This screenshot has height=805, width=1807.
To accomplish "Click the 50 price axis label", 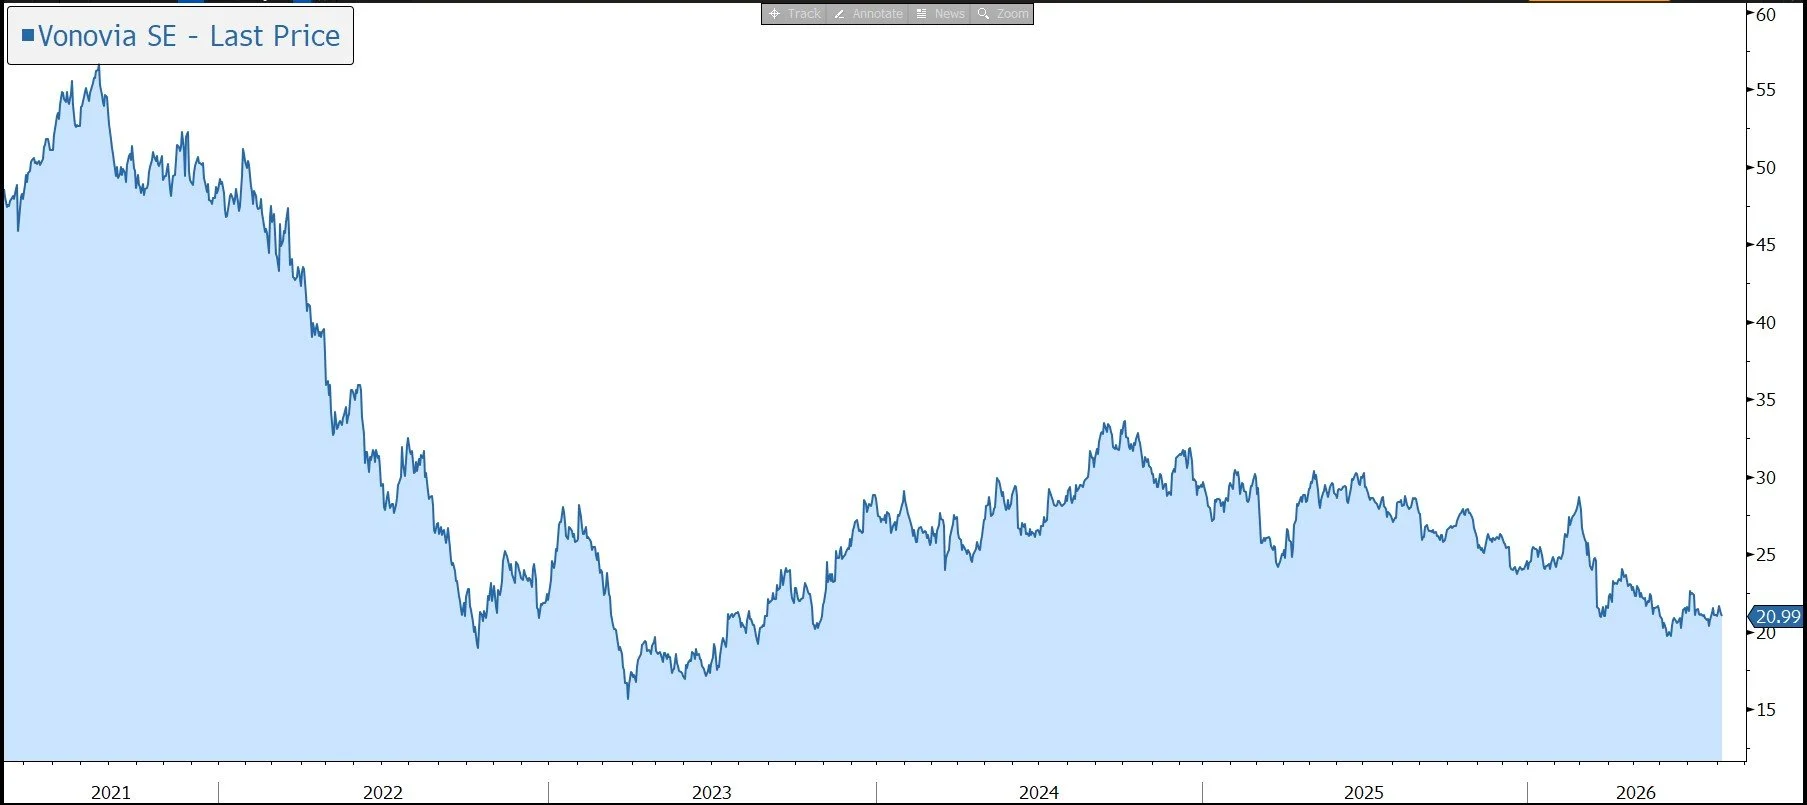I will [x=1766, y=168].
